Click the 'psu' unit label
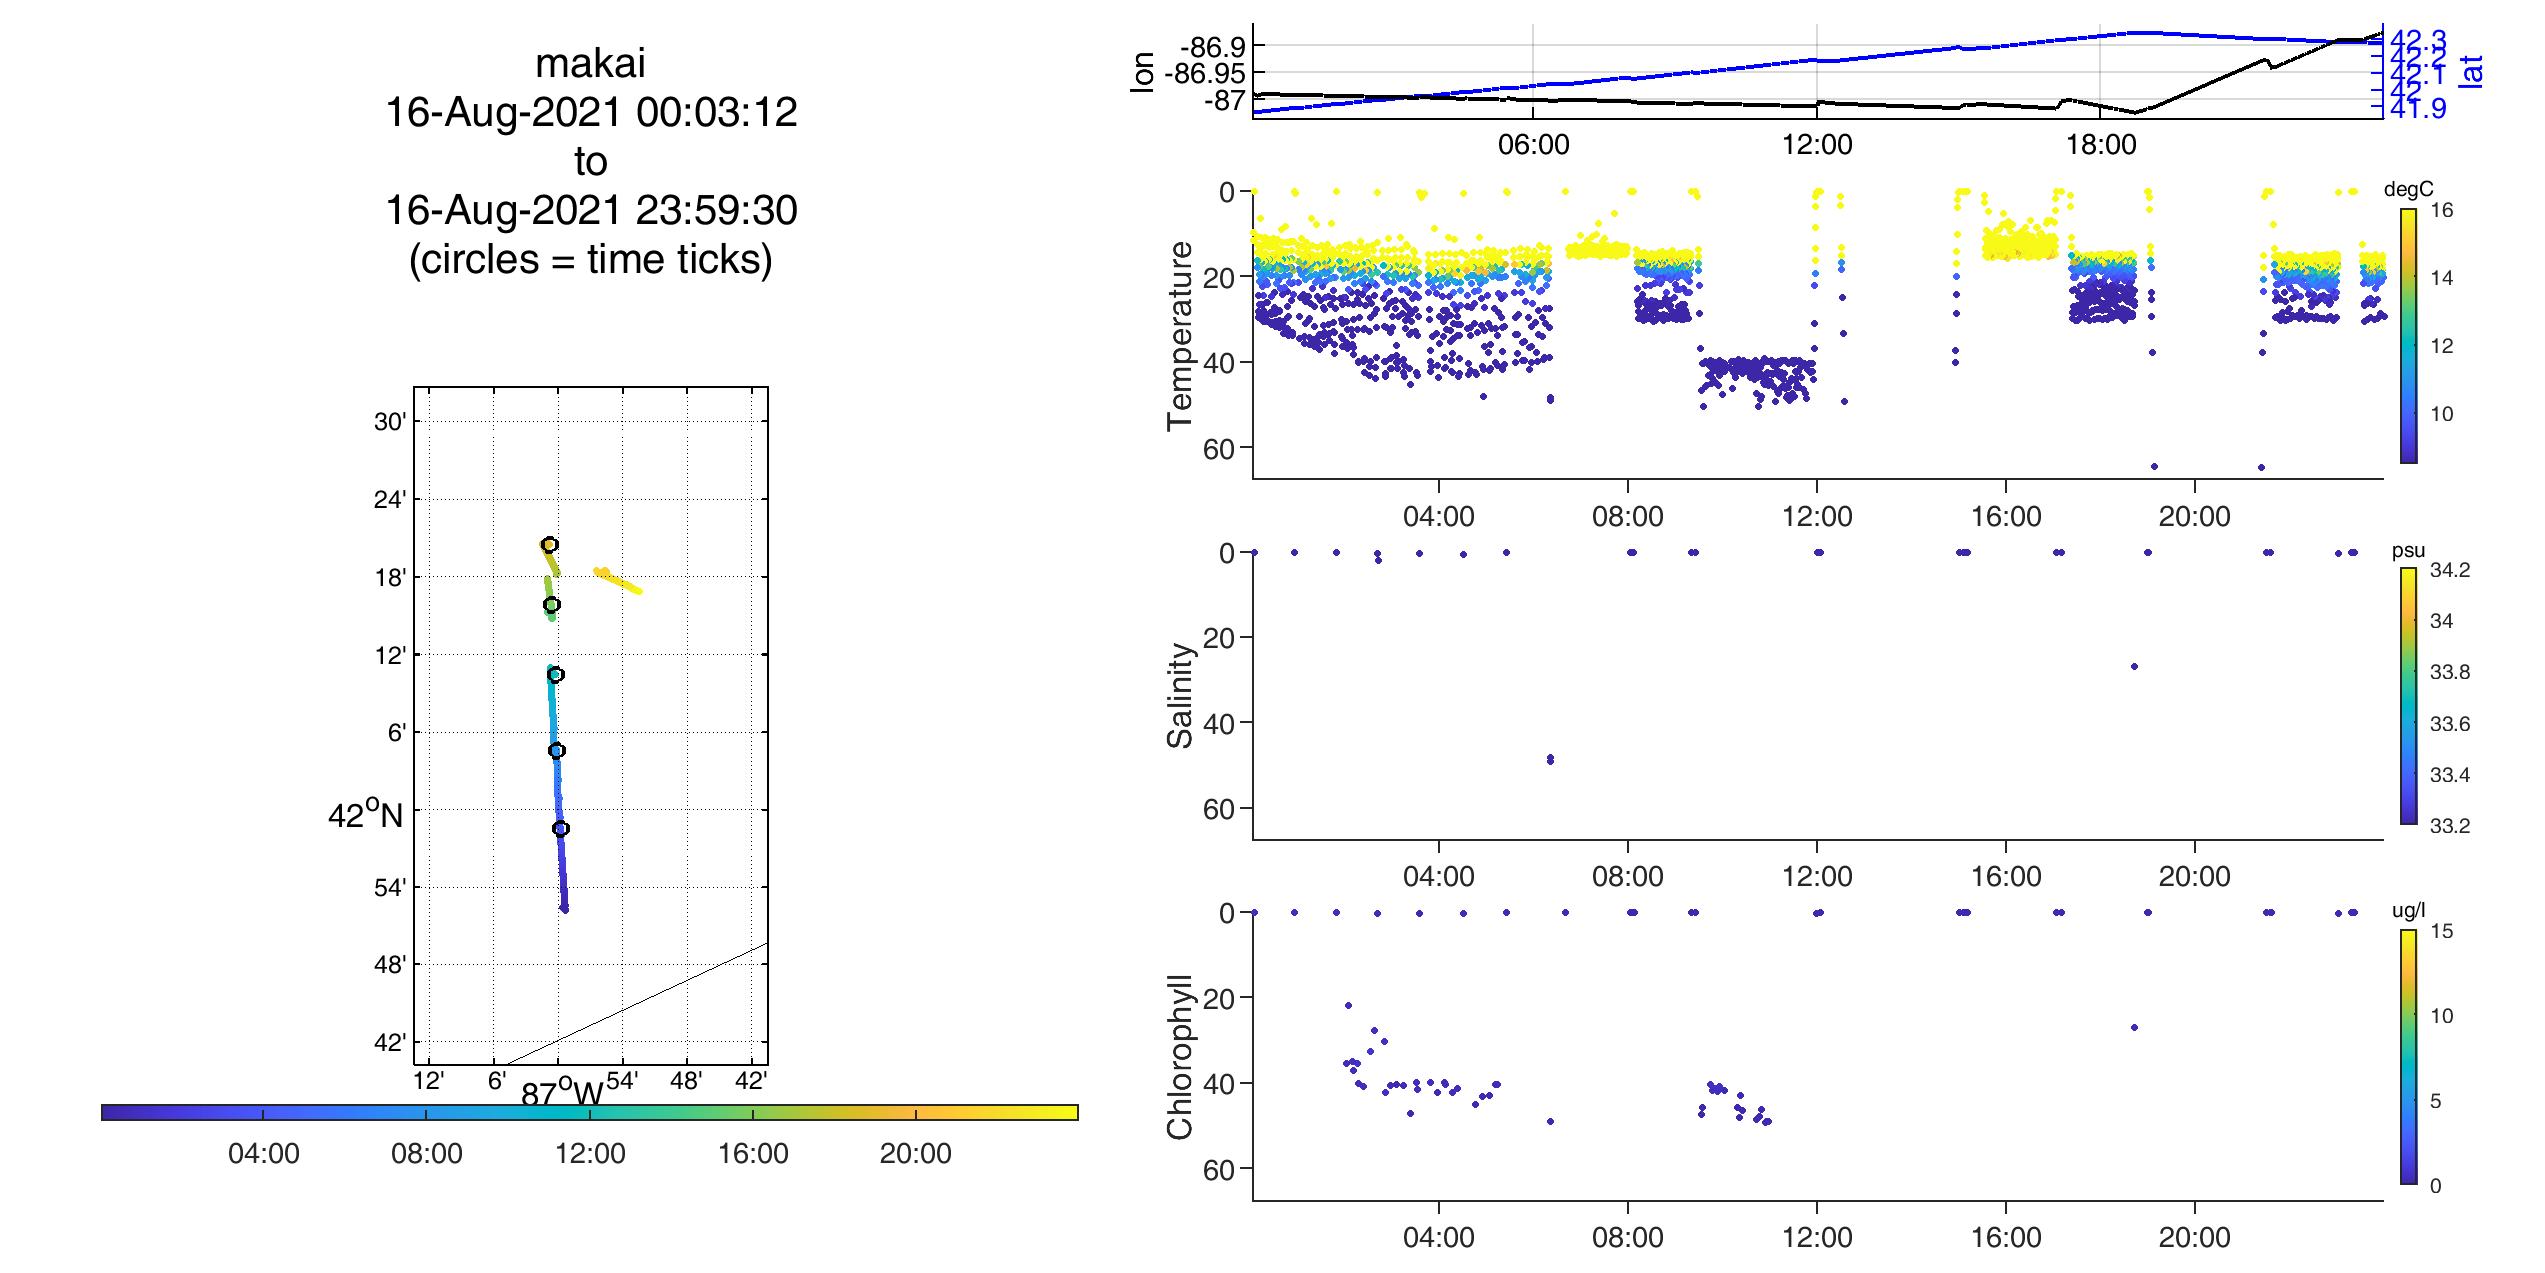This screenshot has width=2545, height=1273. point(2408,552)
